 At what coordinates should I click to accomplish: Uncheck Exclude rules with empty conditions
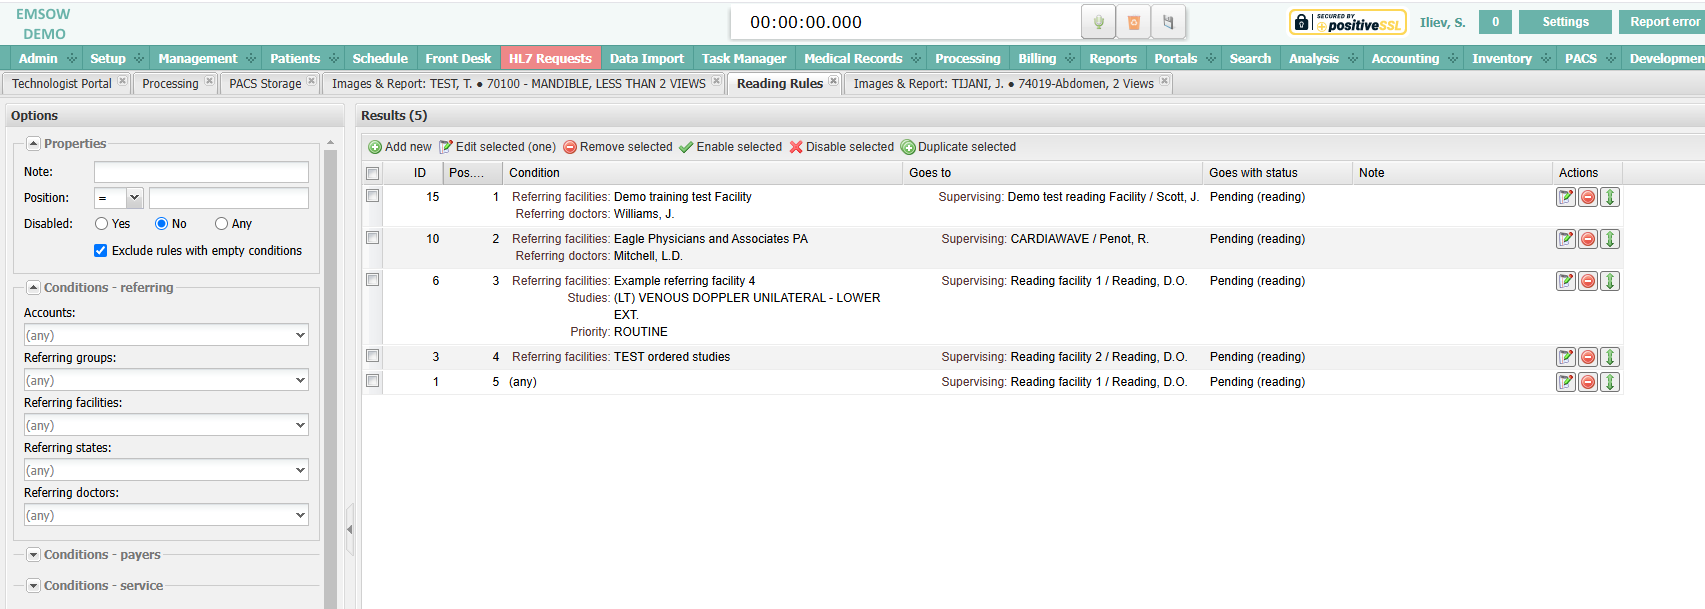click(x=100, y=251)
